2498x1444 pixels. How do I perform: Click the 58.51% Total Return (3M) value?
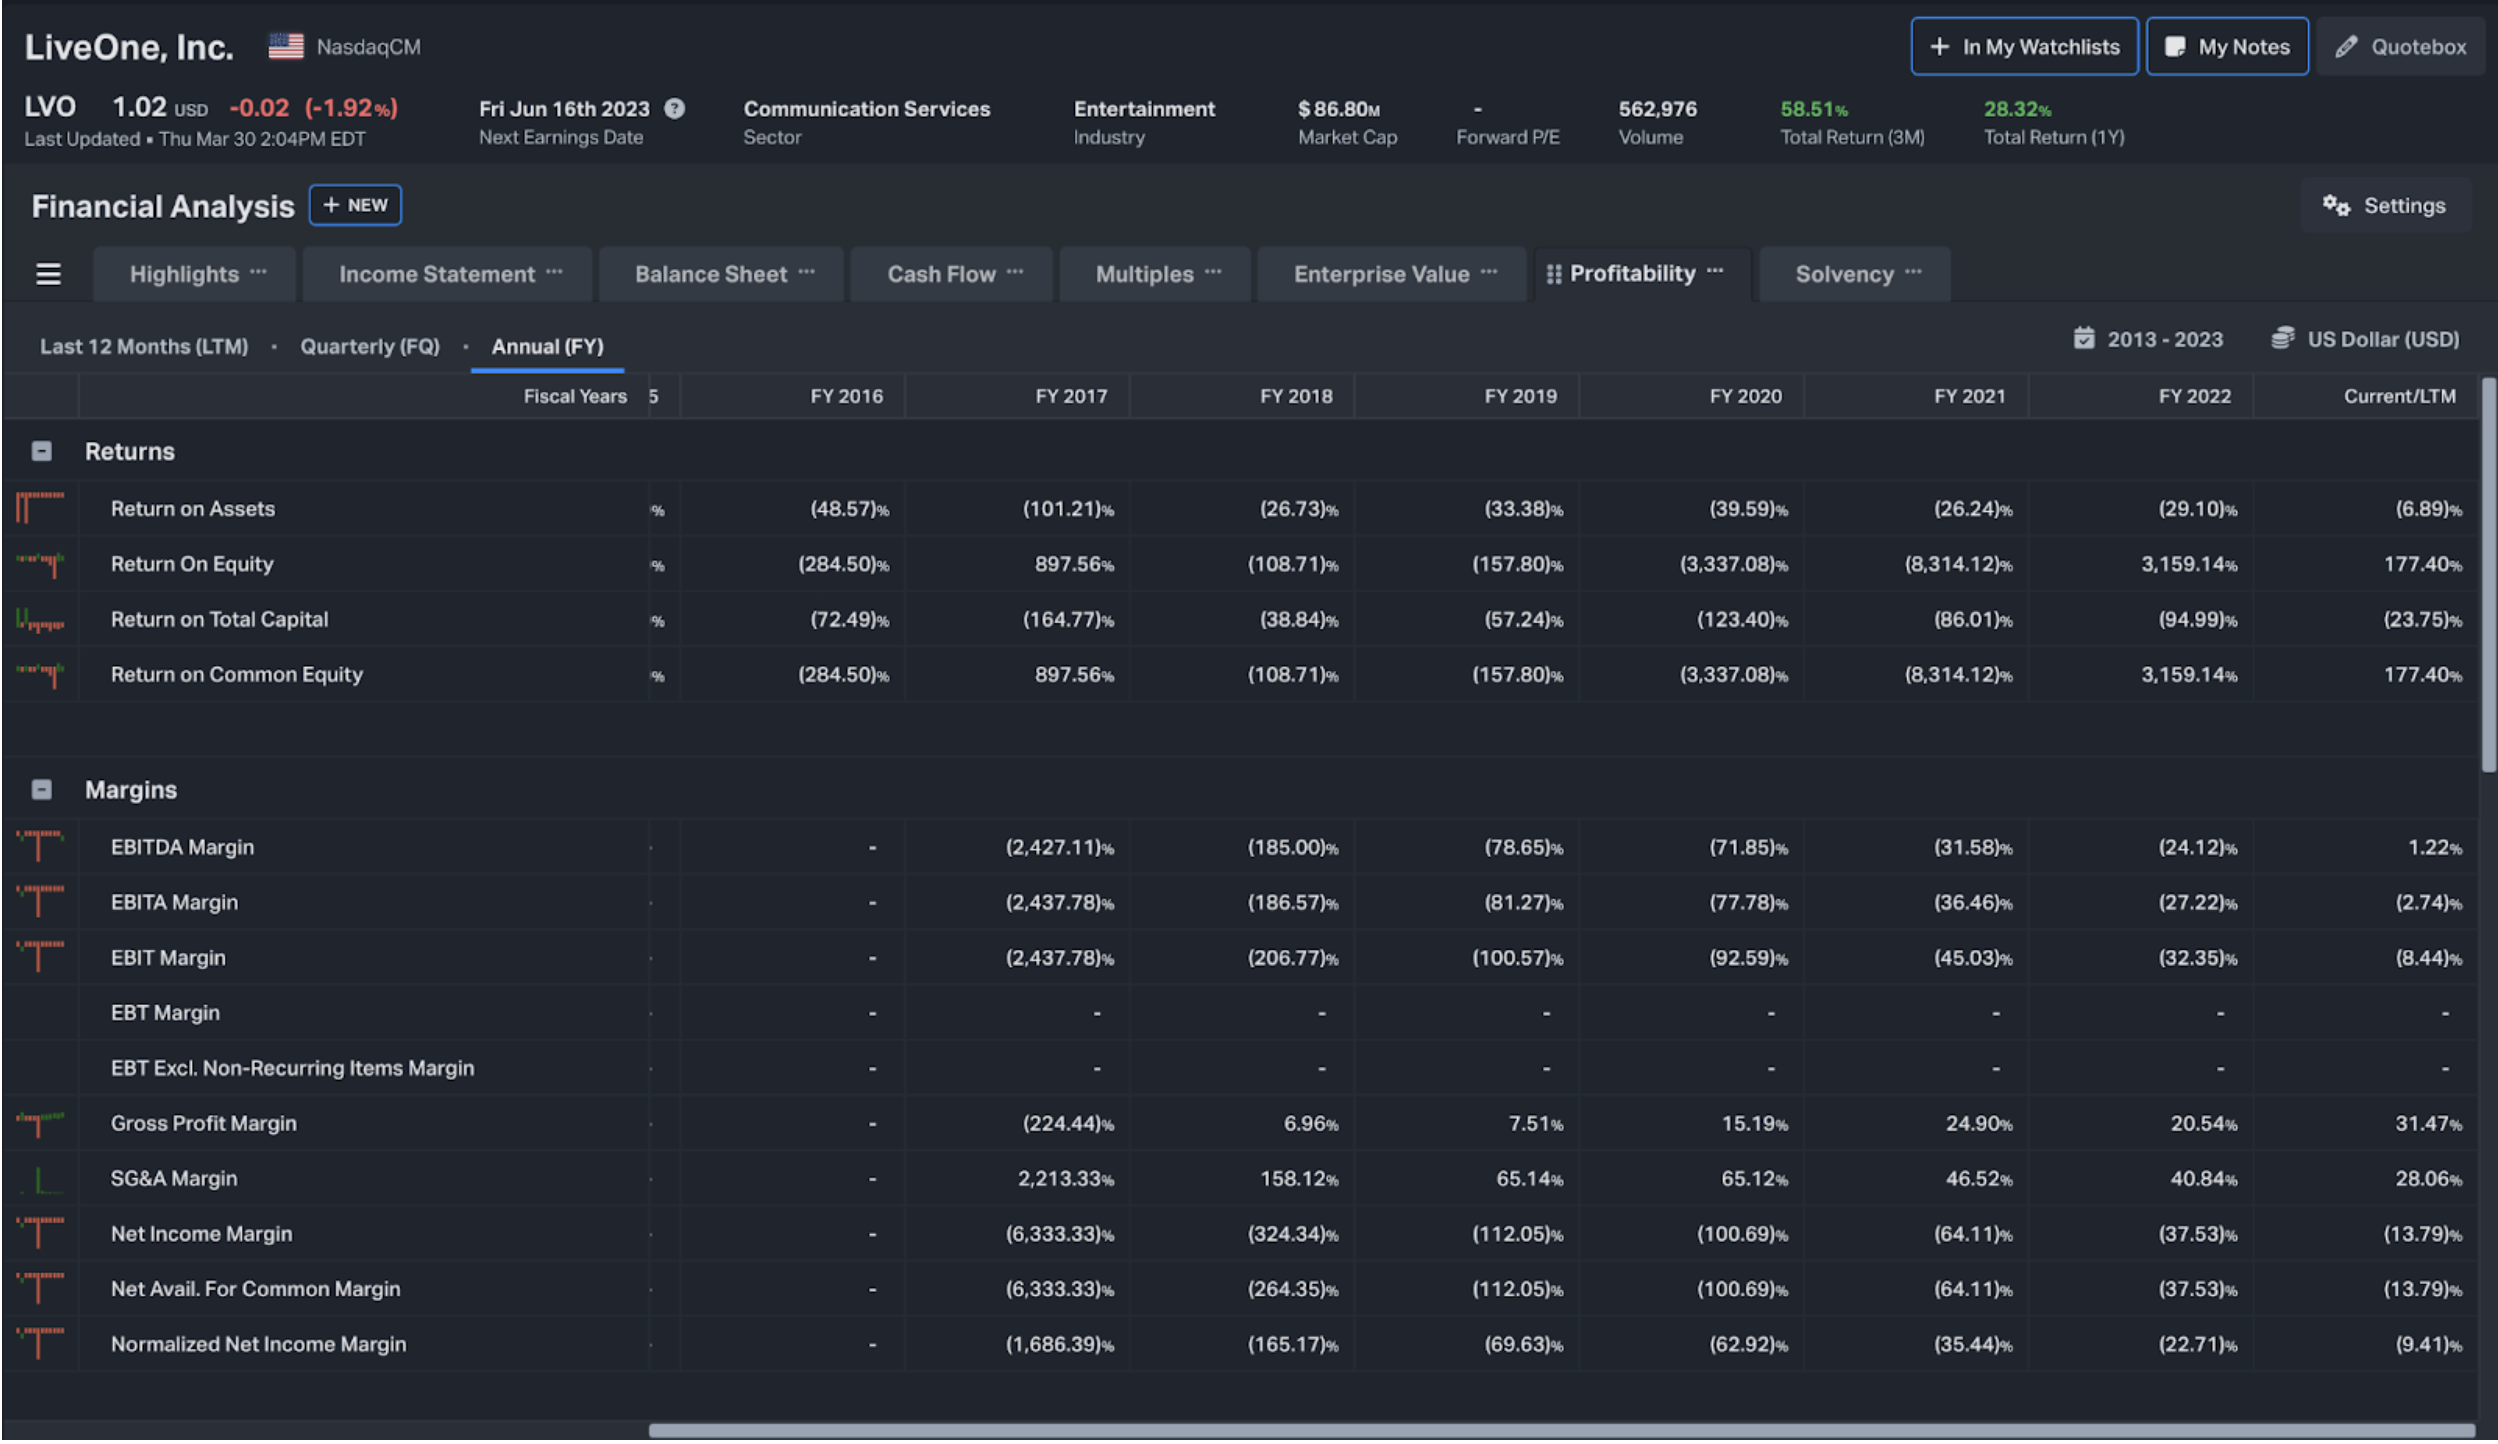point(1813,109)
